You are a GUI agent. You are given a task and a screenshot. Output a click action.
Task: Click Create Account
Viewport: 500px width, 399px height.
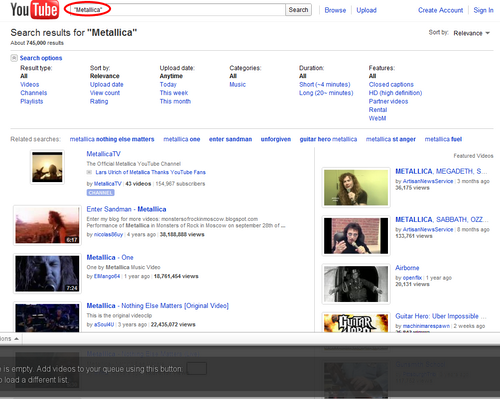[x=440, y=10]
